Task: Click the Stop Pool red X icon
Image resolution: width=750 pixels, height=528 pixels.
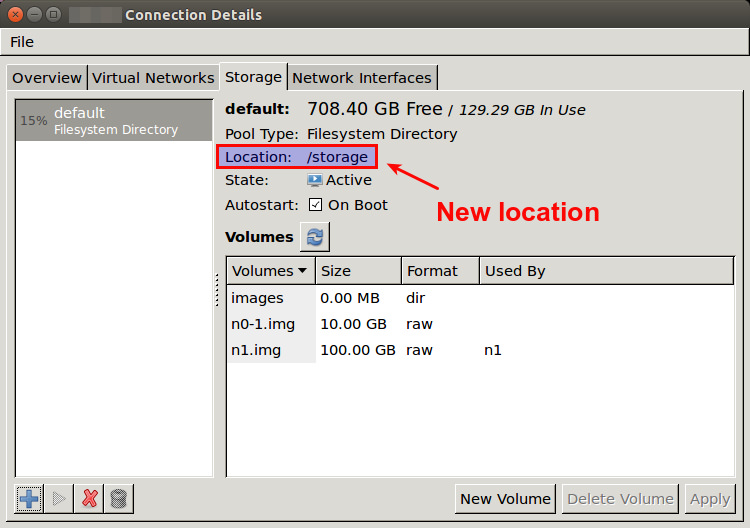Action: tap(90, 498)
